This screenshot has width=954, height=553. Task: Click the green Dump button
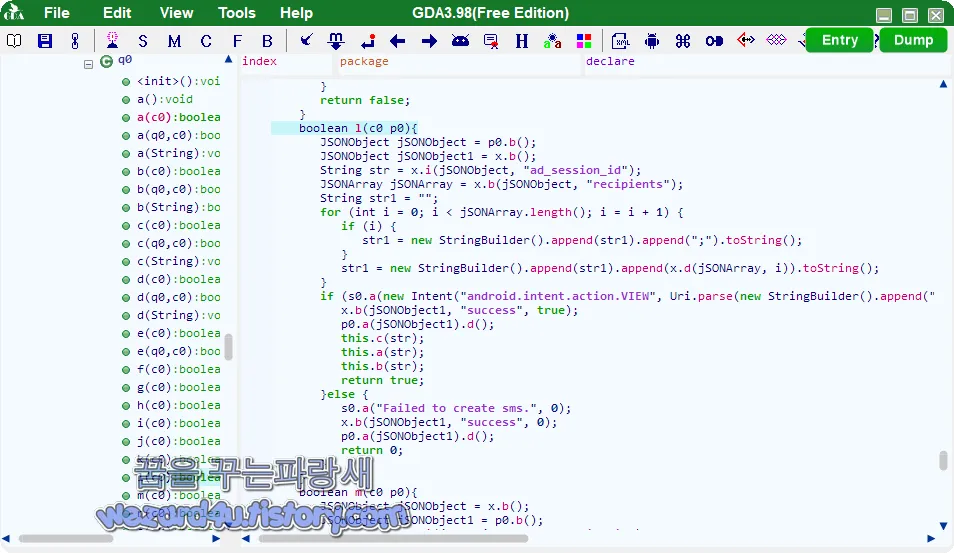913,40
